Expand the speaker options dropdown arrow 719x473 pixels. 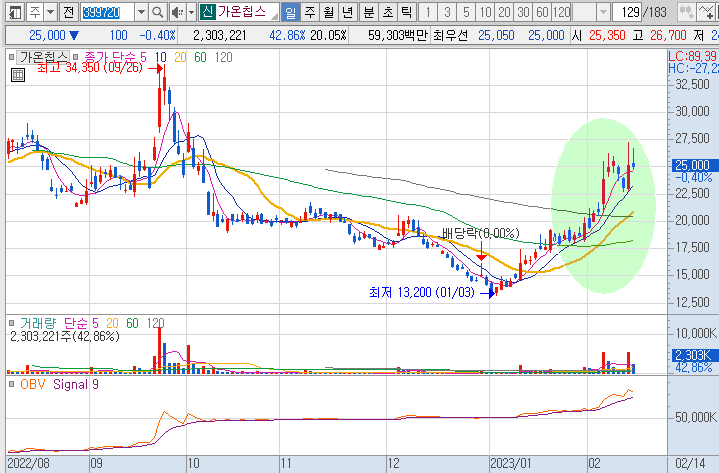191,12
